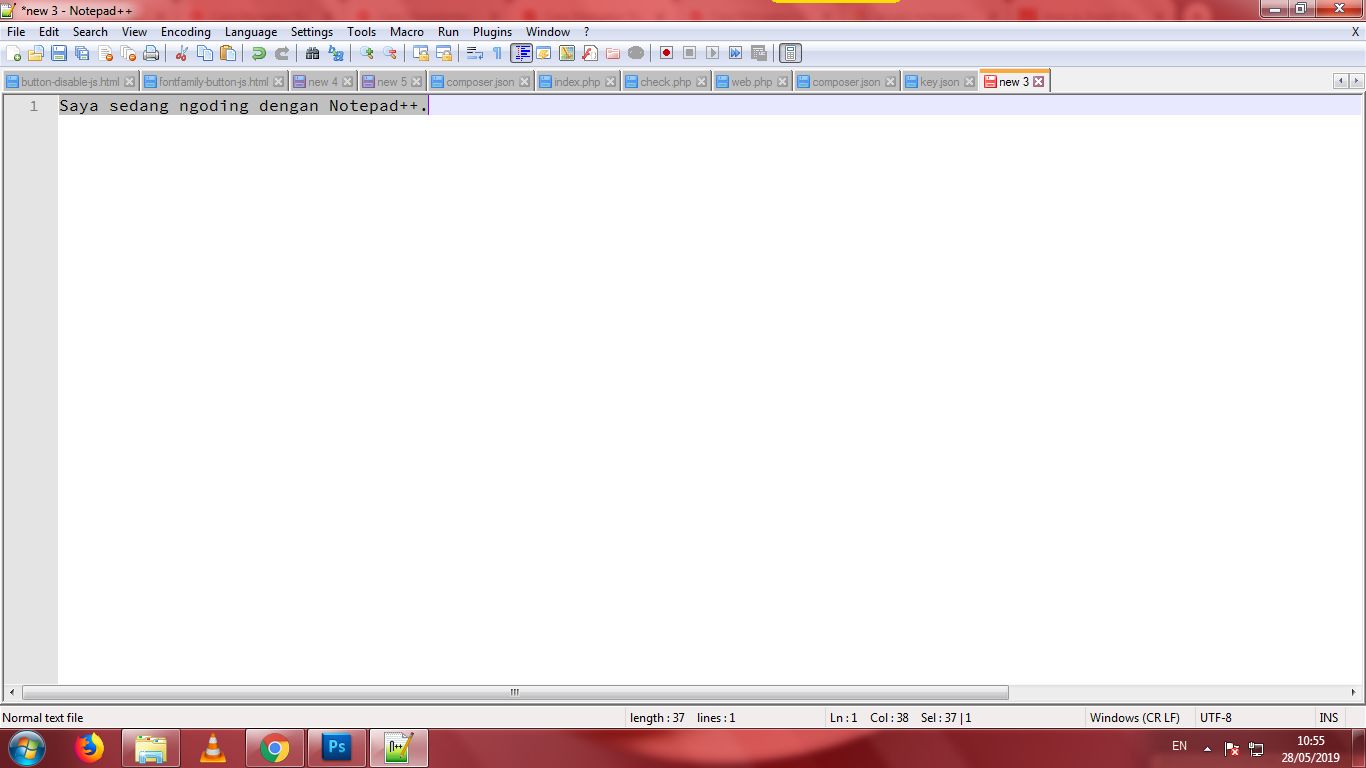Screen dimensions: 1366x768
Task: Close the key.json tab
Action: 968,81
